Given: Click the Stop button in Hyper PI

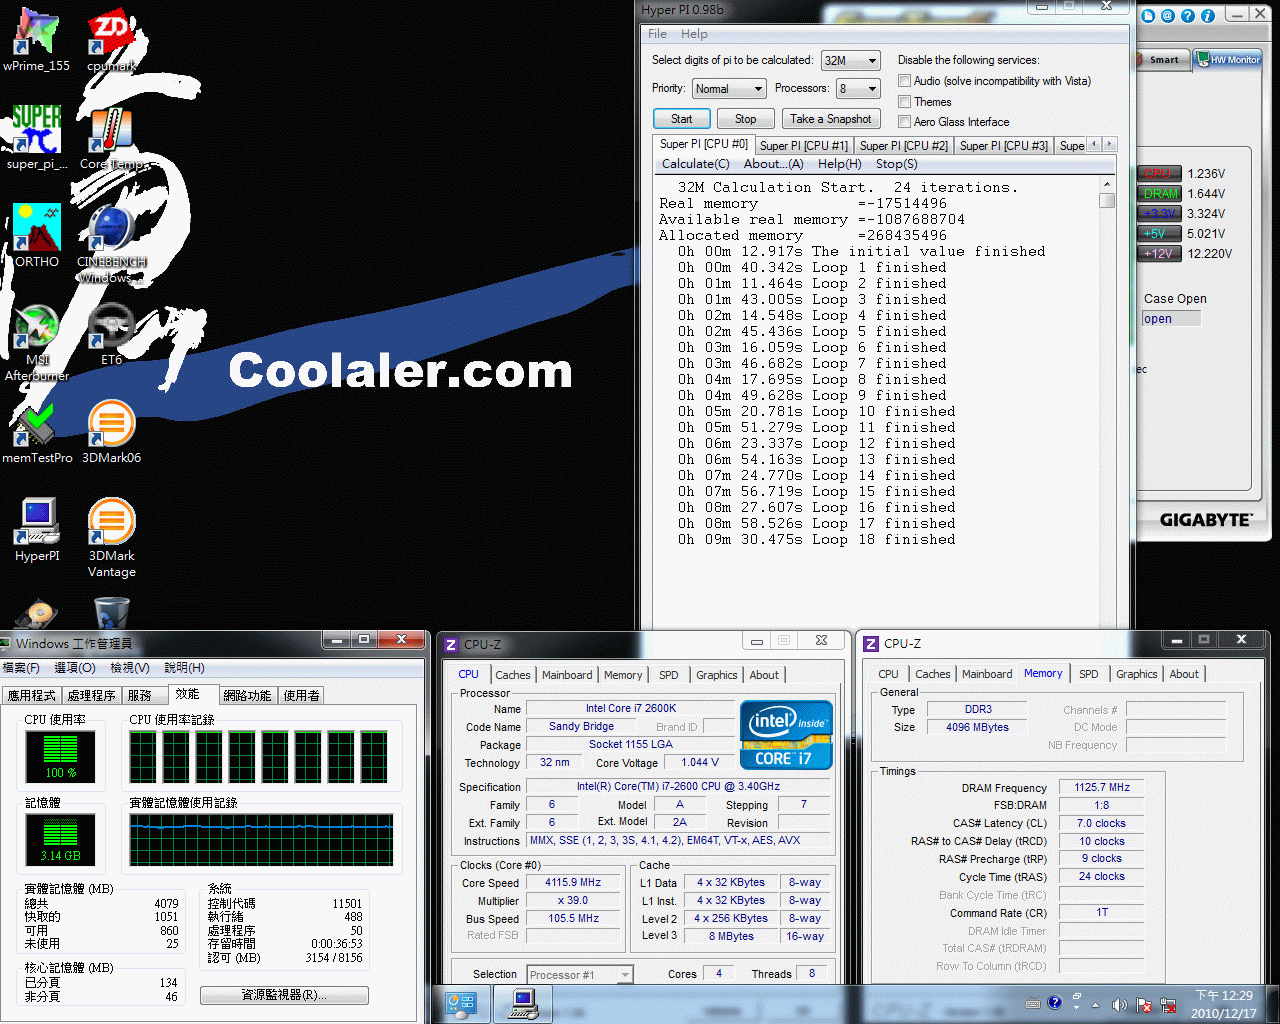Looking at the screenshot, I should click(745, 118).
